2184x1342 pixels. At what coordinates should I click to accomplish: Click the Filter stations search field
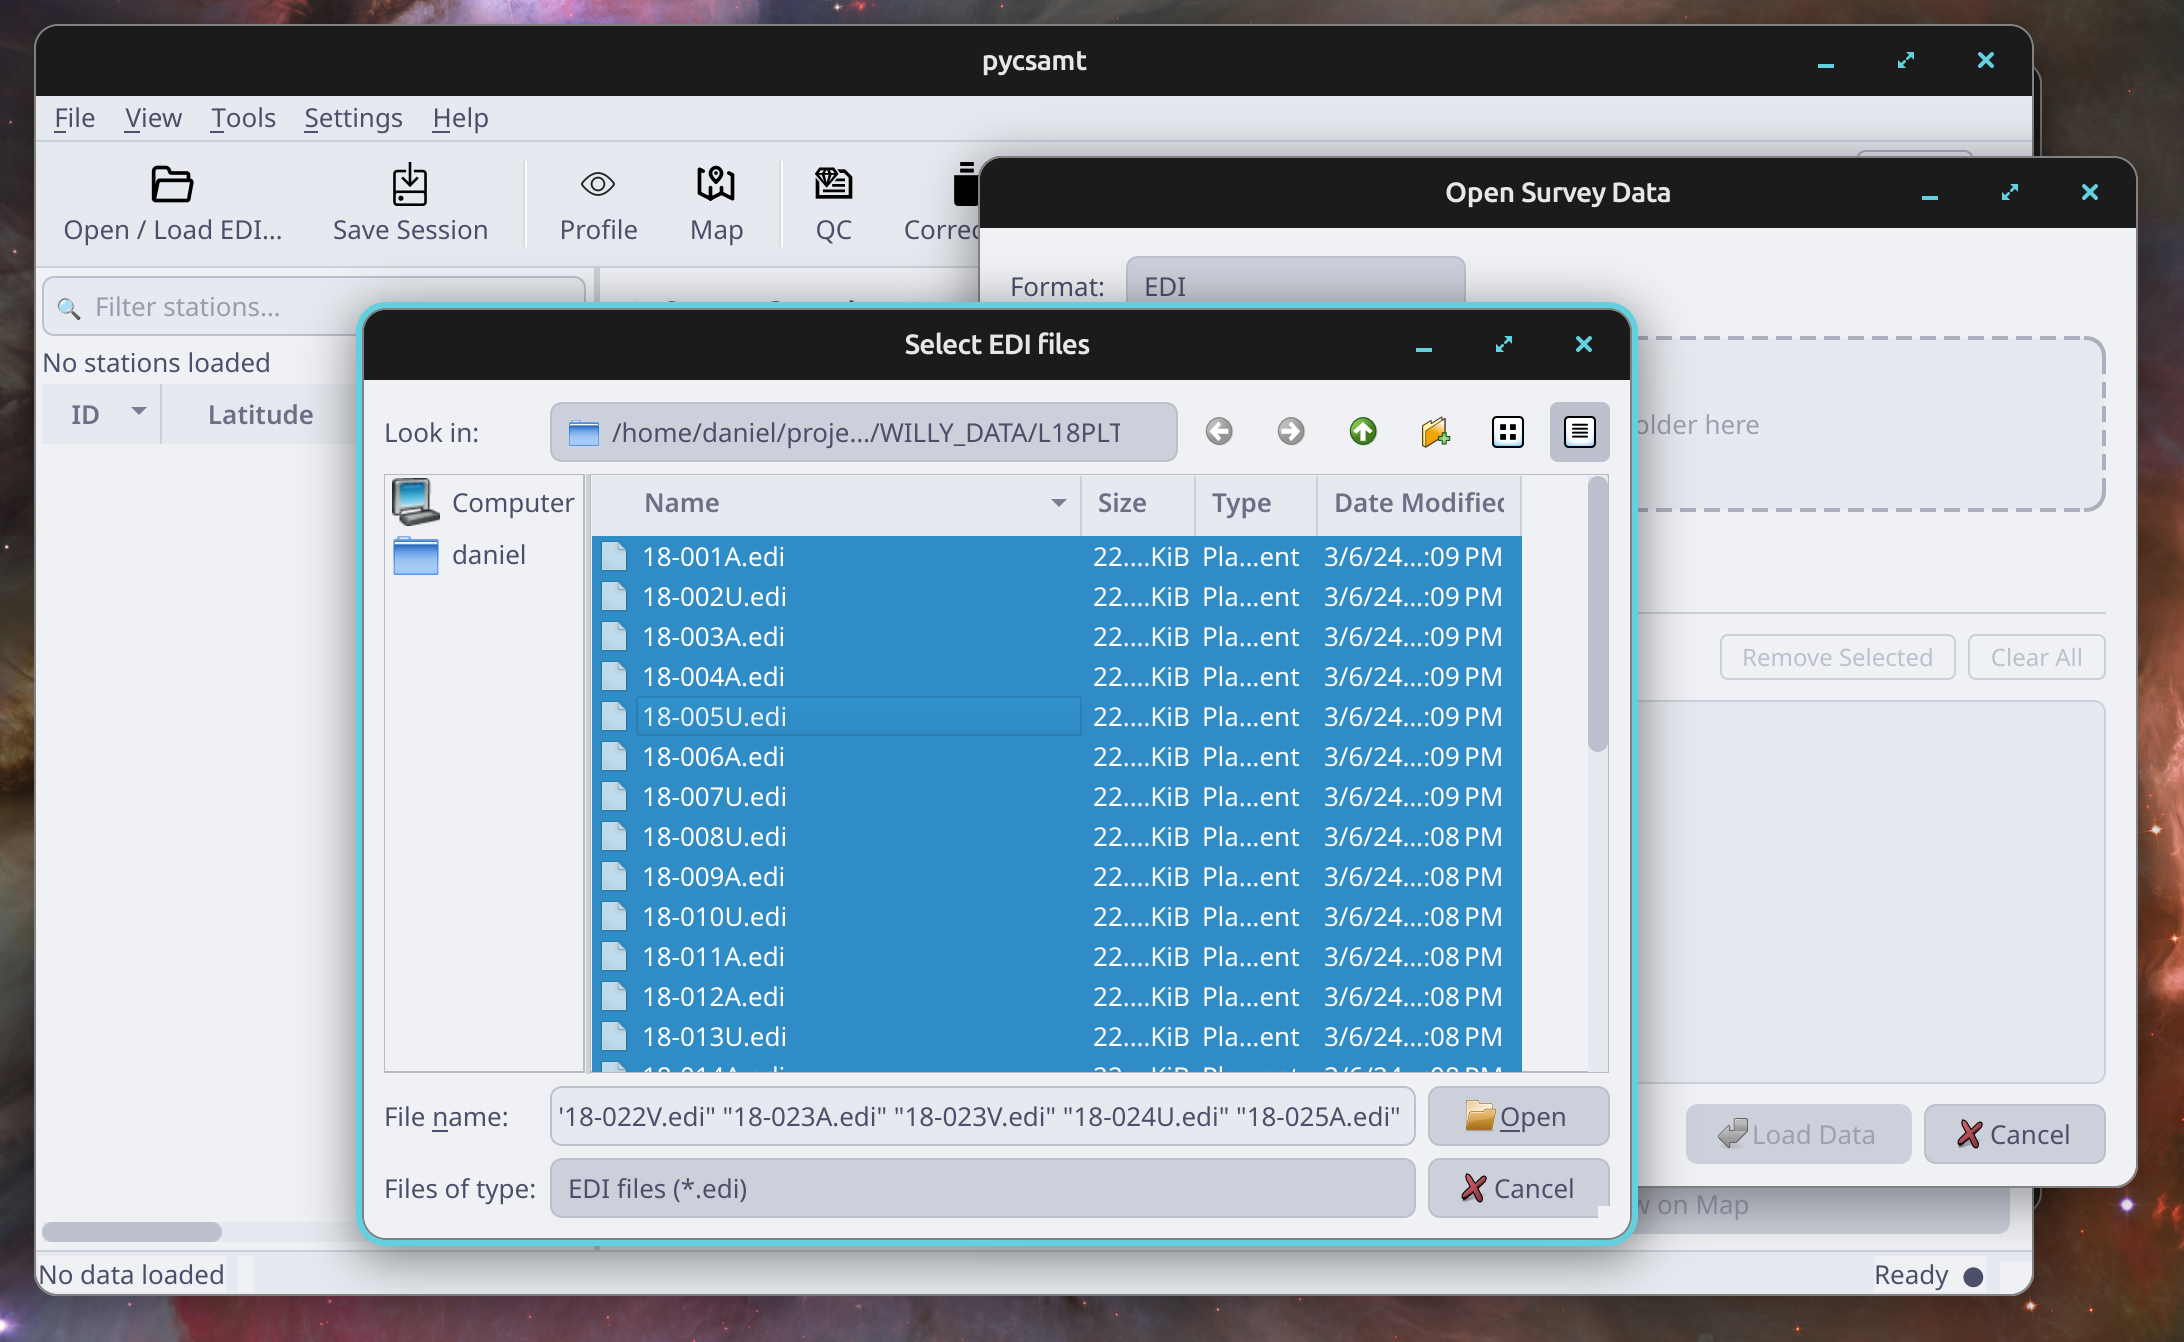pyautogui.click(x=314, y=306)
